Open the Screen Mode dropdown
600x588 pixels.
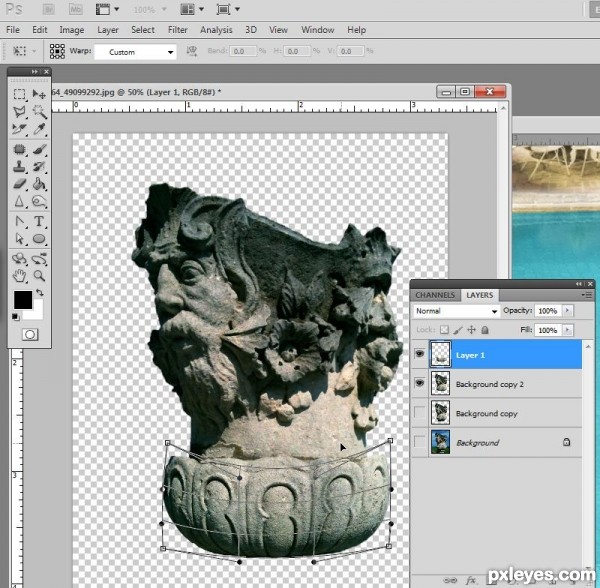coord(228,9)
